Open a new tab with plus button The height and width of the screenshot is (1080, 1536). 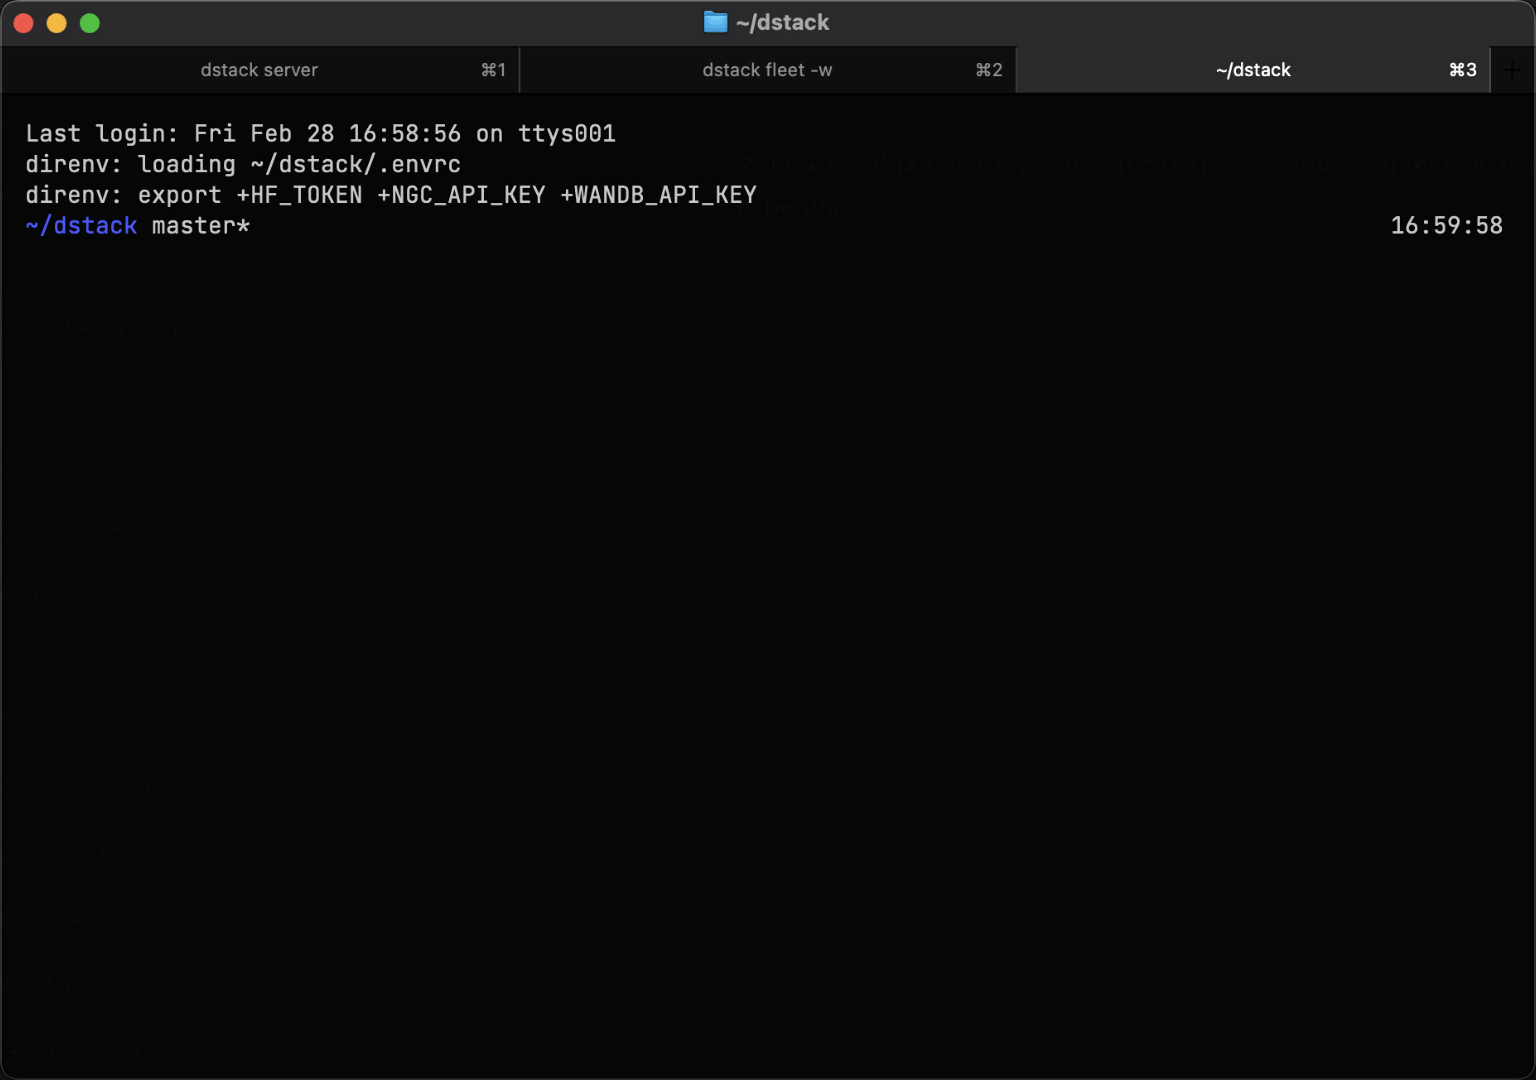coord(1512,70)
